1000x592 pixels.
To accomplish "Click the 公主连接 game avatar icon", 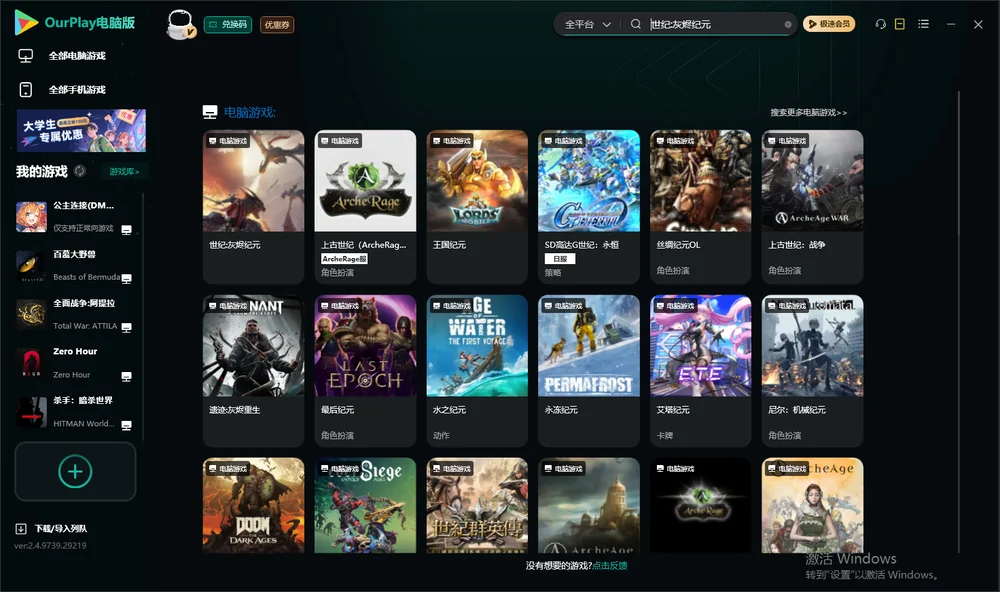I will pyautogui.click(x=31, y=217).
